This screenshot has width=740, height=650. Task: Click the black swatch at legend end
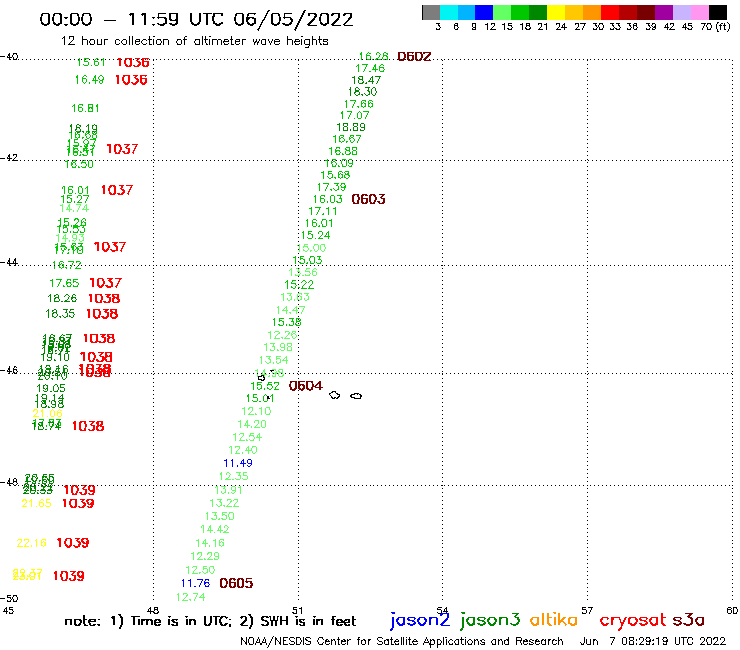coord(717,12)
